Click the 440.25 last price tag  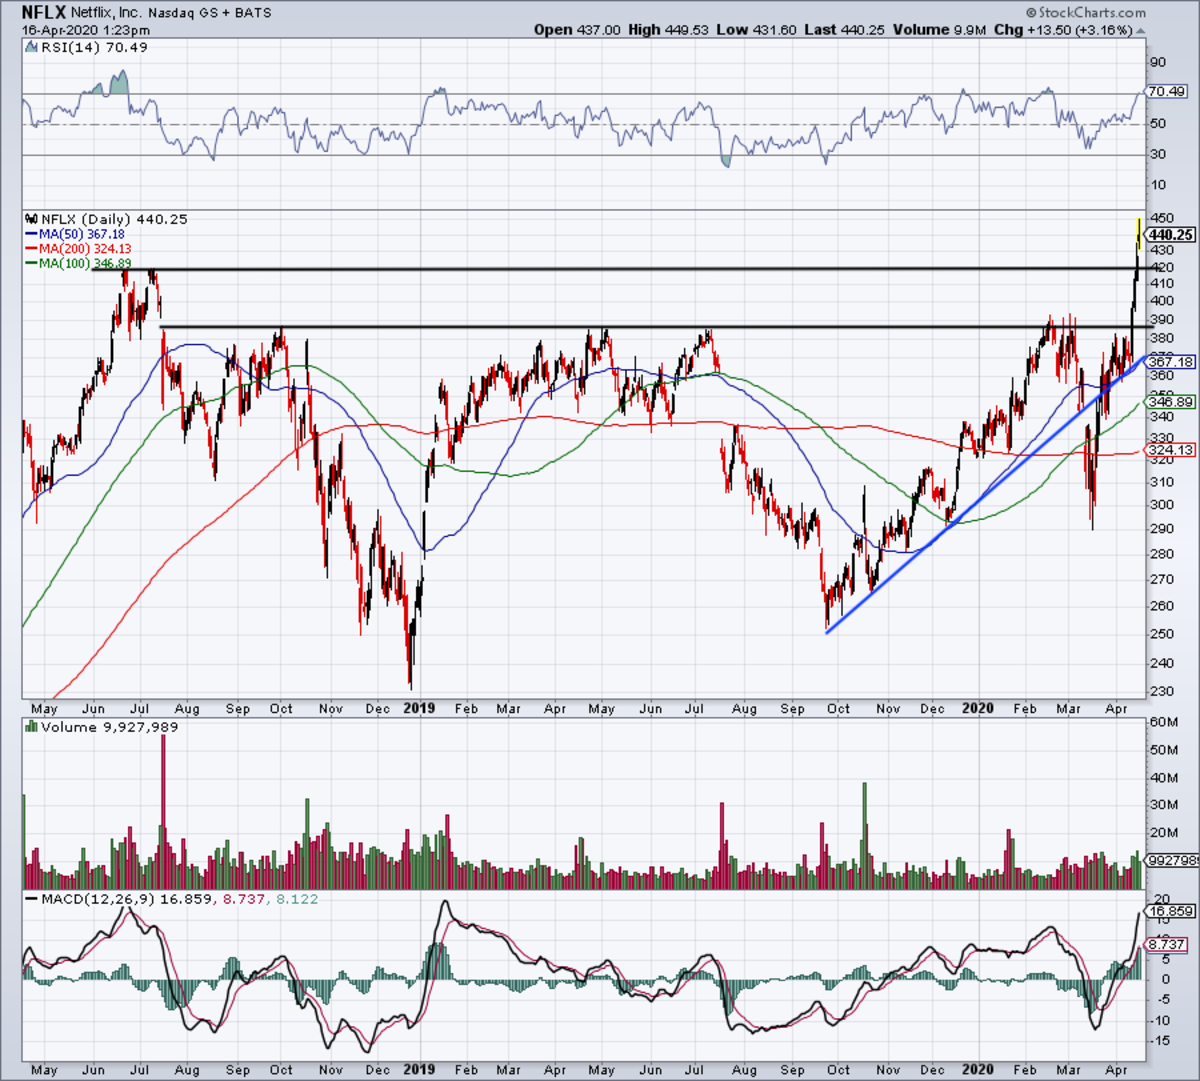click(x=1170, y=235)
